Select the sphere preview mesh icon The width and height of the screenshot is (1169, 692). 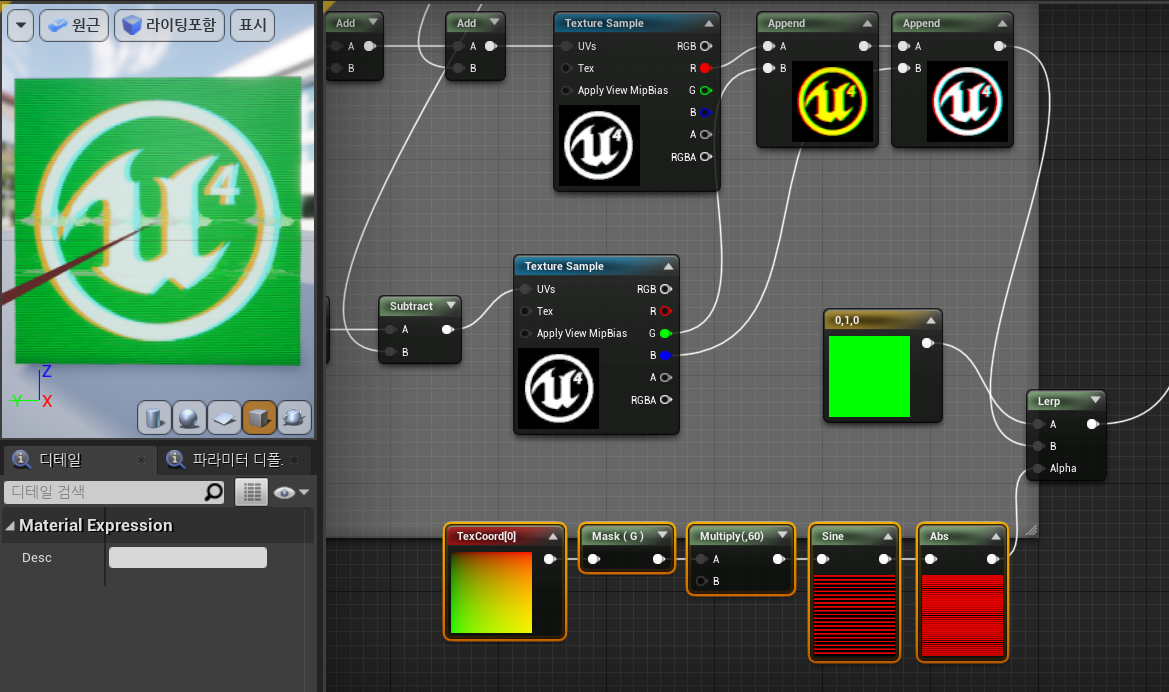point(189,418)
